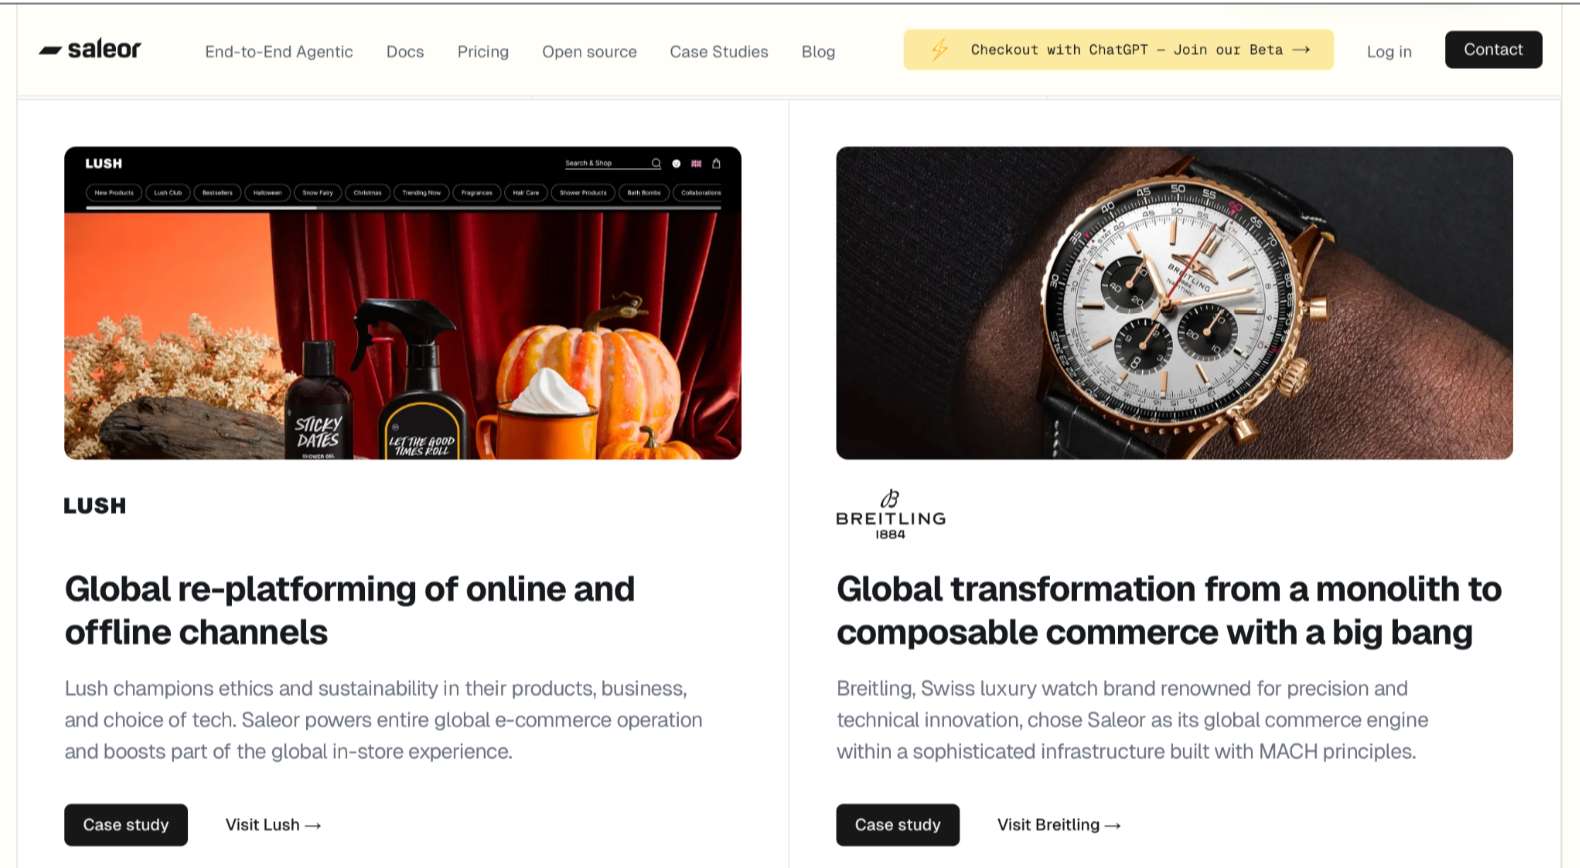Screen dimensions: 1580x868
Task: Click the Lush storefront preview image
Action: click(403, 303)
